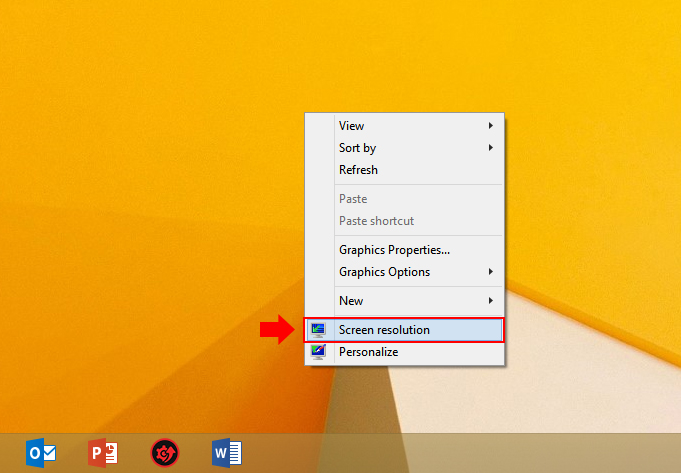Select Graphics Properties... entry
The height and width of the screenshot is (473, 681).
click(x=404, y=250)
